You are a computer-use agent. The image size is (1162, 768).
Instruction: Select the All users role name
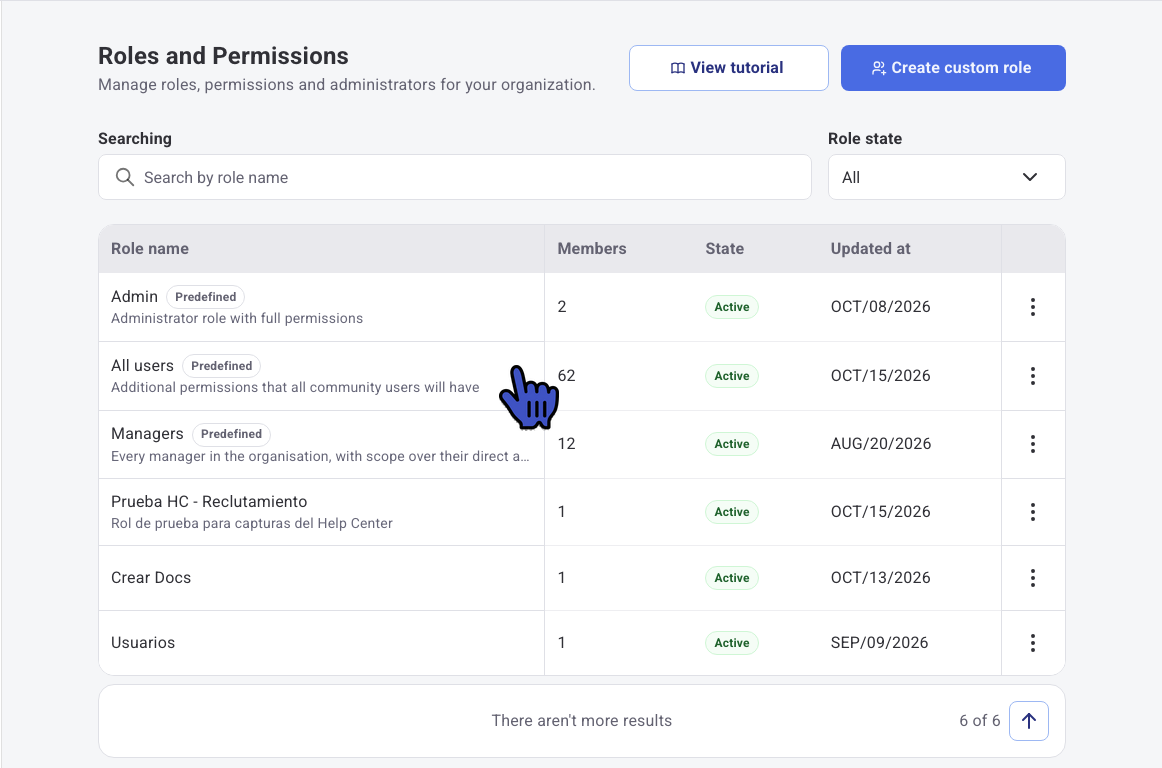coord(142,365)
